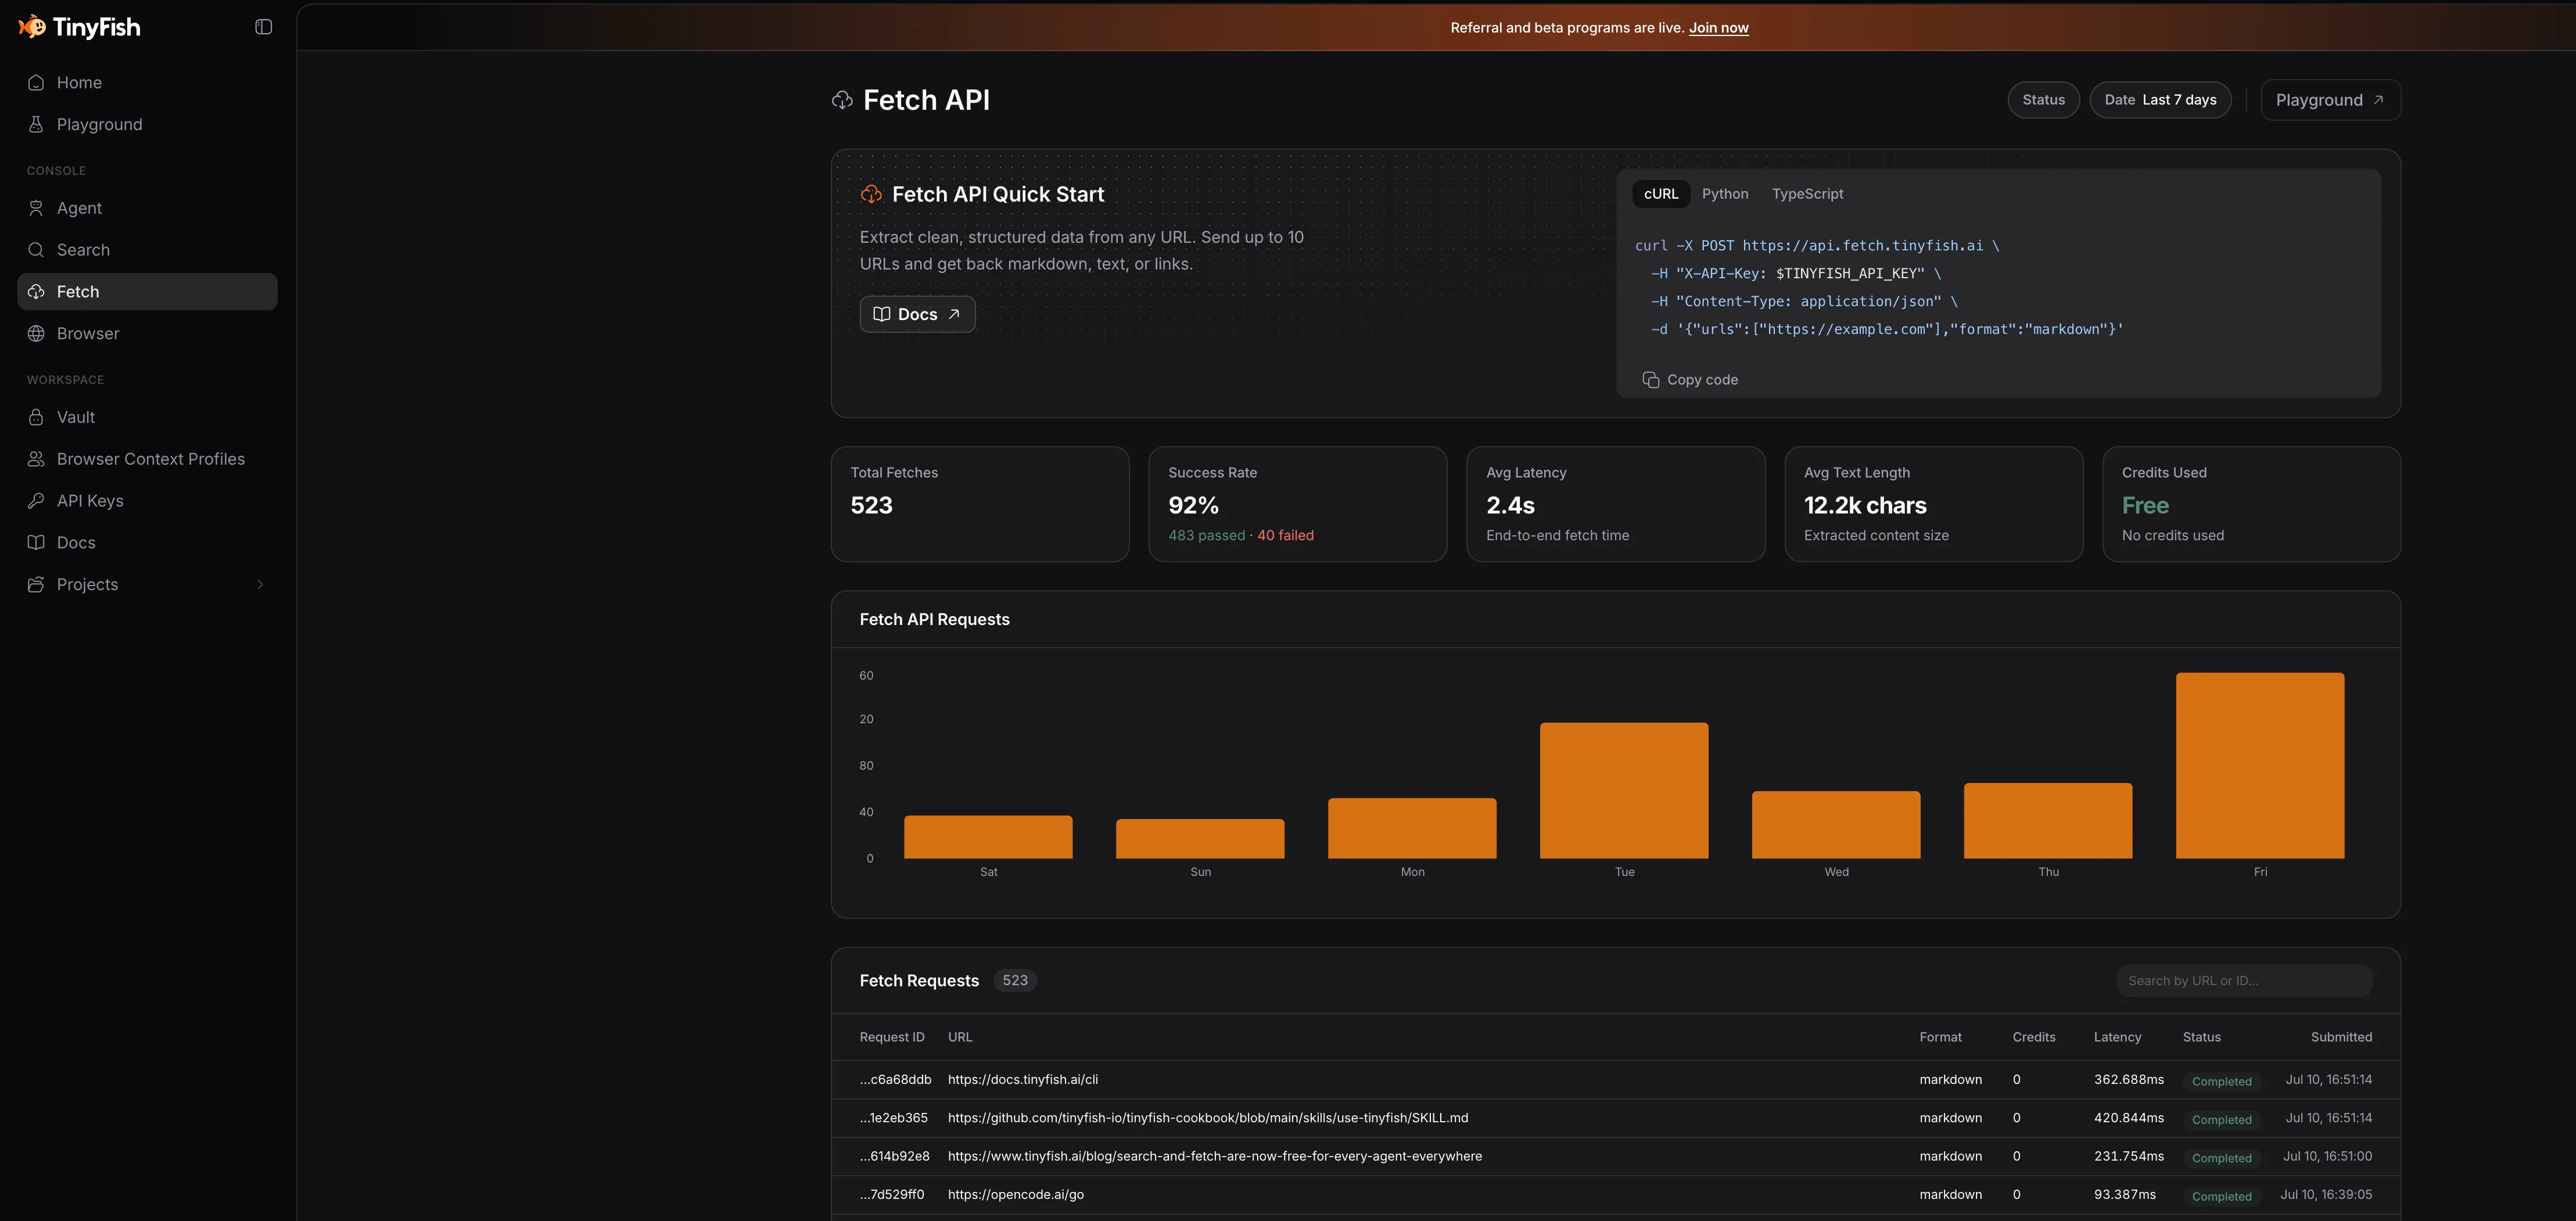
Task: Click the Browser globe icon in the sidebar
Action: [36, 333]
